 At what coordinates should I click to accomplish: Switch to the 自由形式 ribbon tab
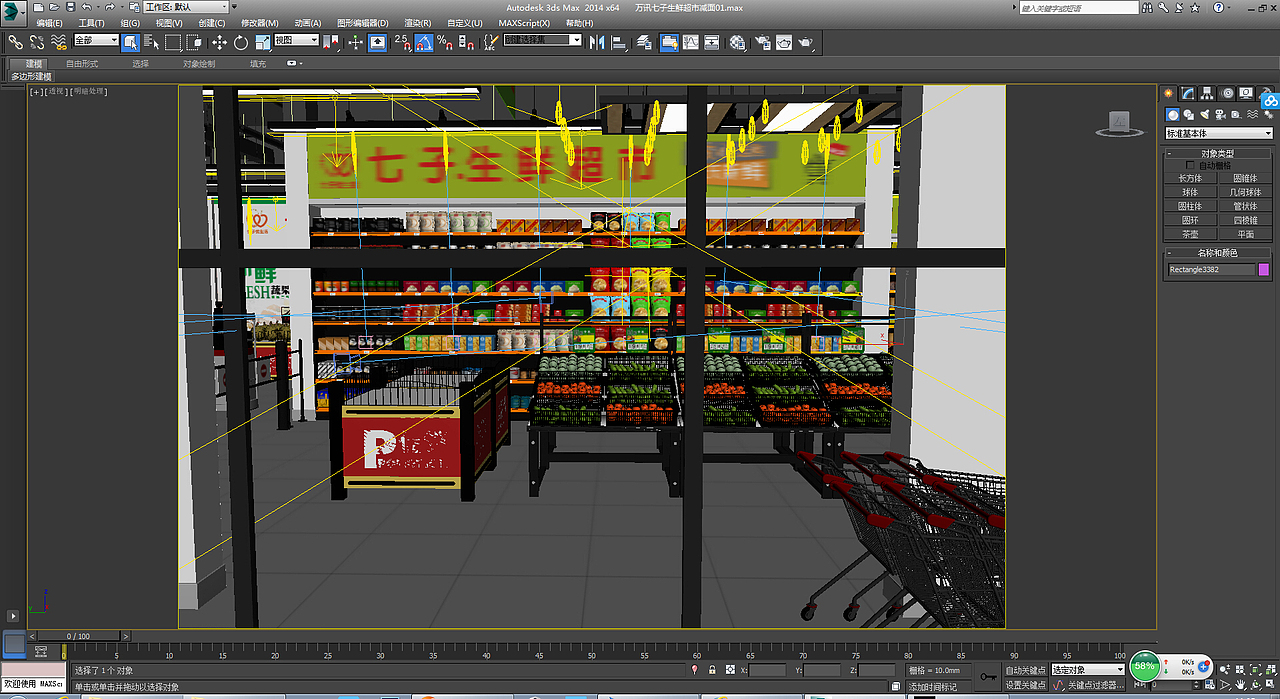82,64
